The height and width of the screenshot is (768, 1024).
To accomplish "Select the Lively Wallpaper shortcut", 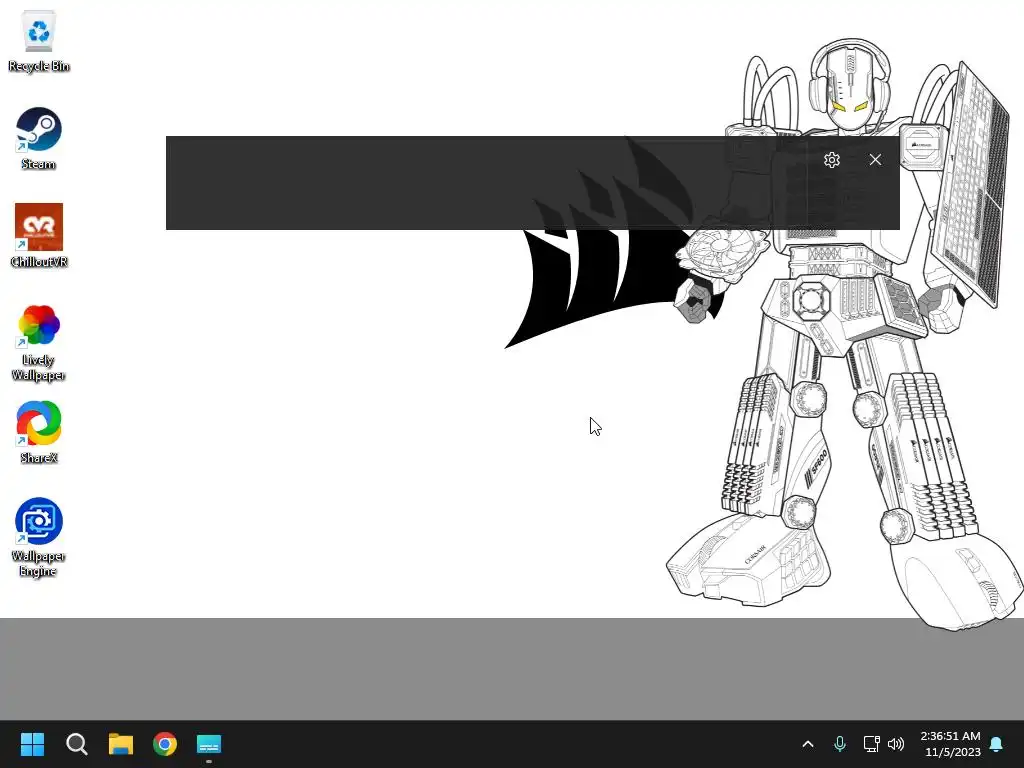I will point(39,342).
